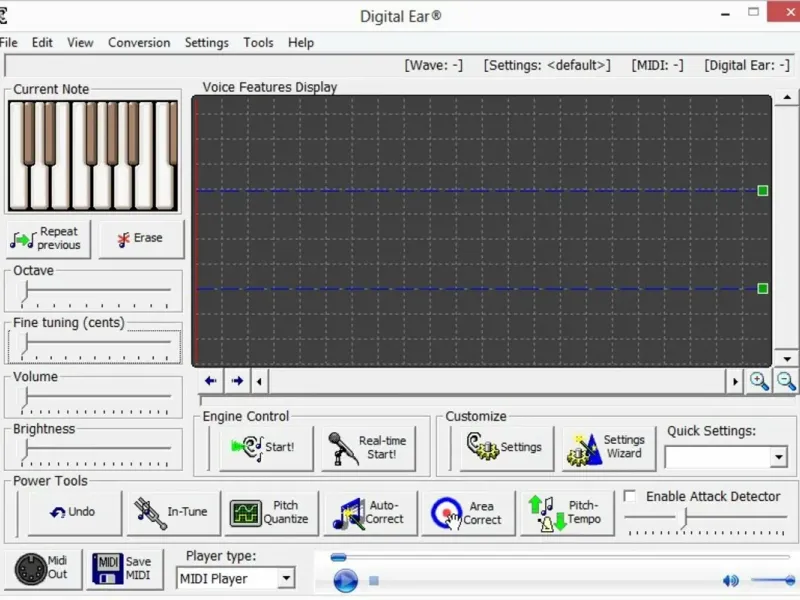Viewport: 800px width, 600px height.
Task: Open the Edit menu
Action: click(x=42, y=43)
